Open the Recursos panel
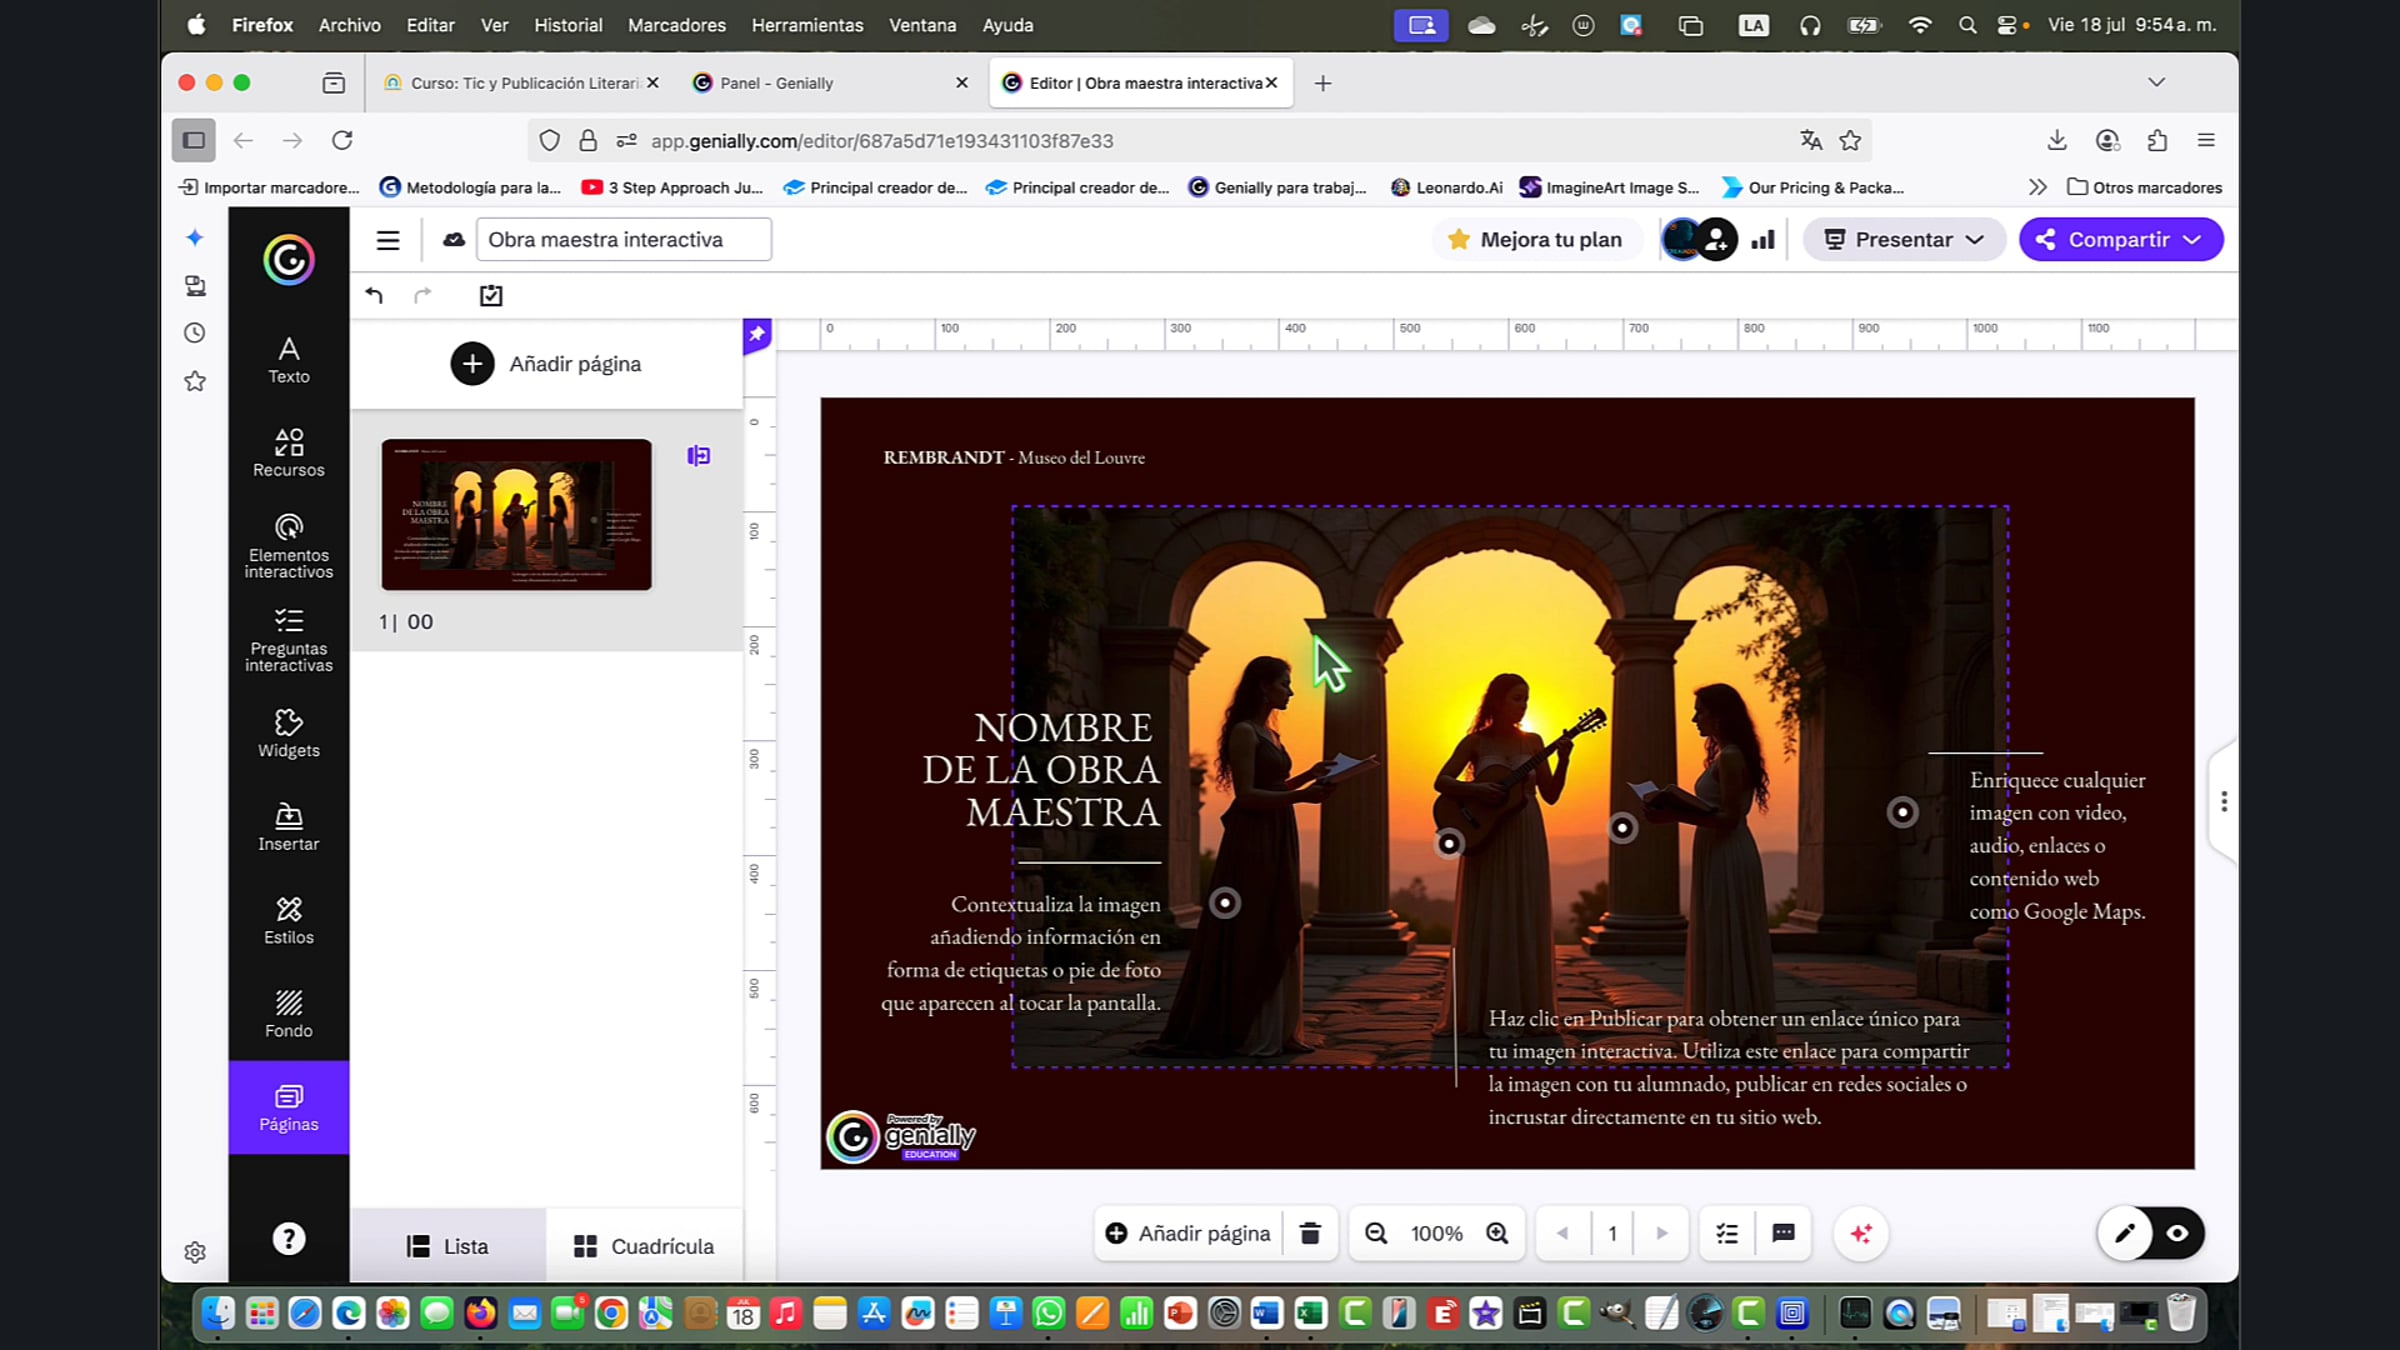2400x1350 pixels. (x=288, y=451)
